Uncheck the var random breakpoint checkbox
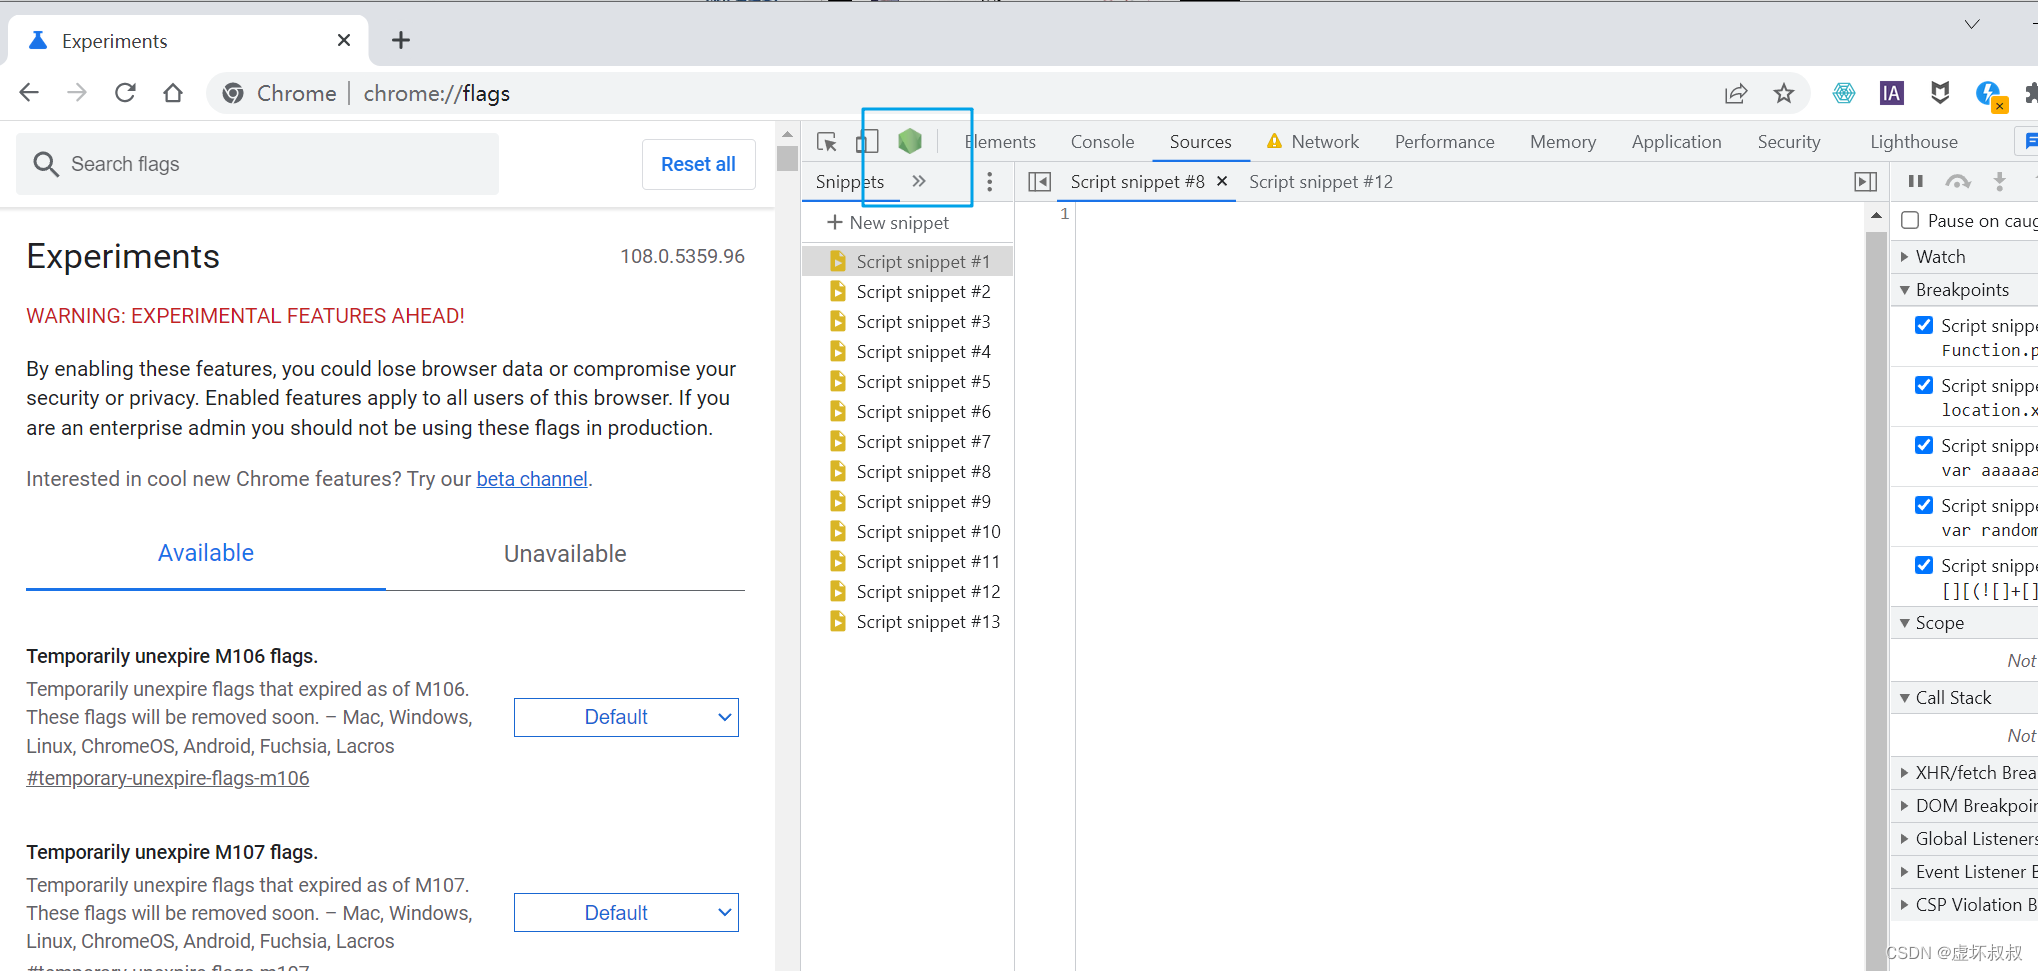The width and height of the screenshot is (2038, 971). tap(1924, 505)
